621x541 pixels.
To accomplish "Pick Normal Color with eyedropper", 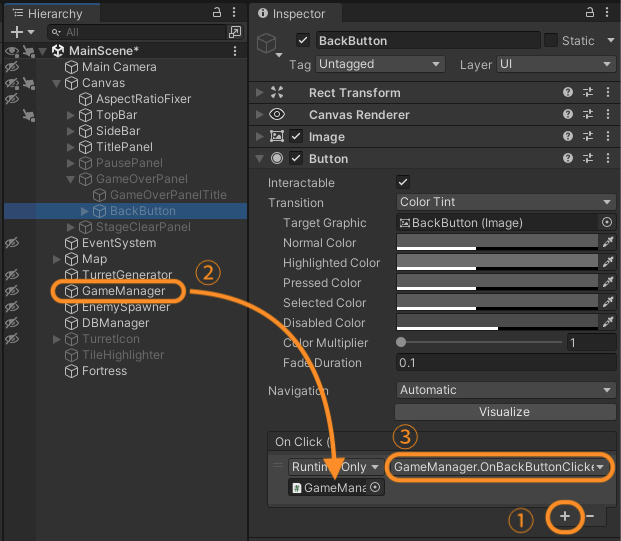I will tap(608, 242).
